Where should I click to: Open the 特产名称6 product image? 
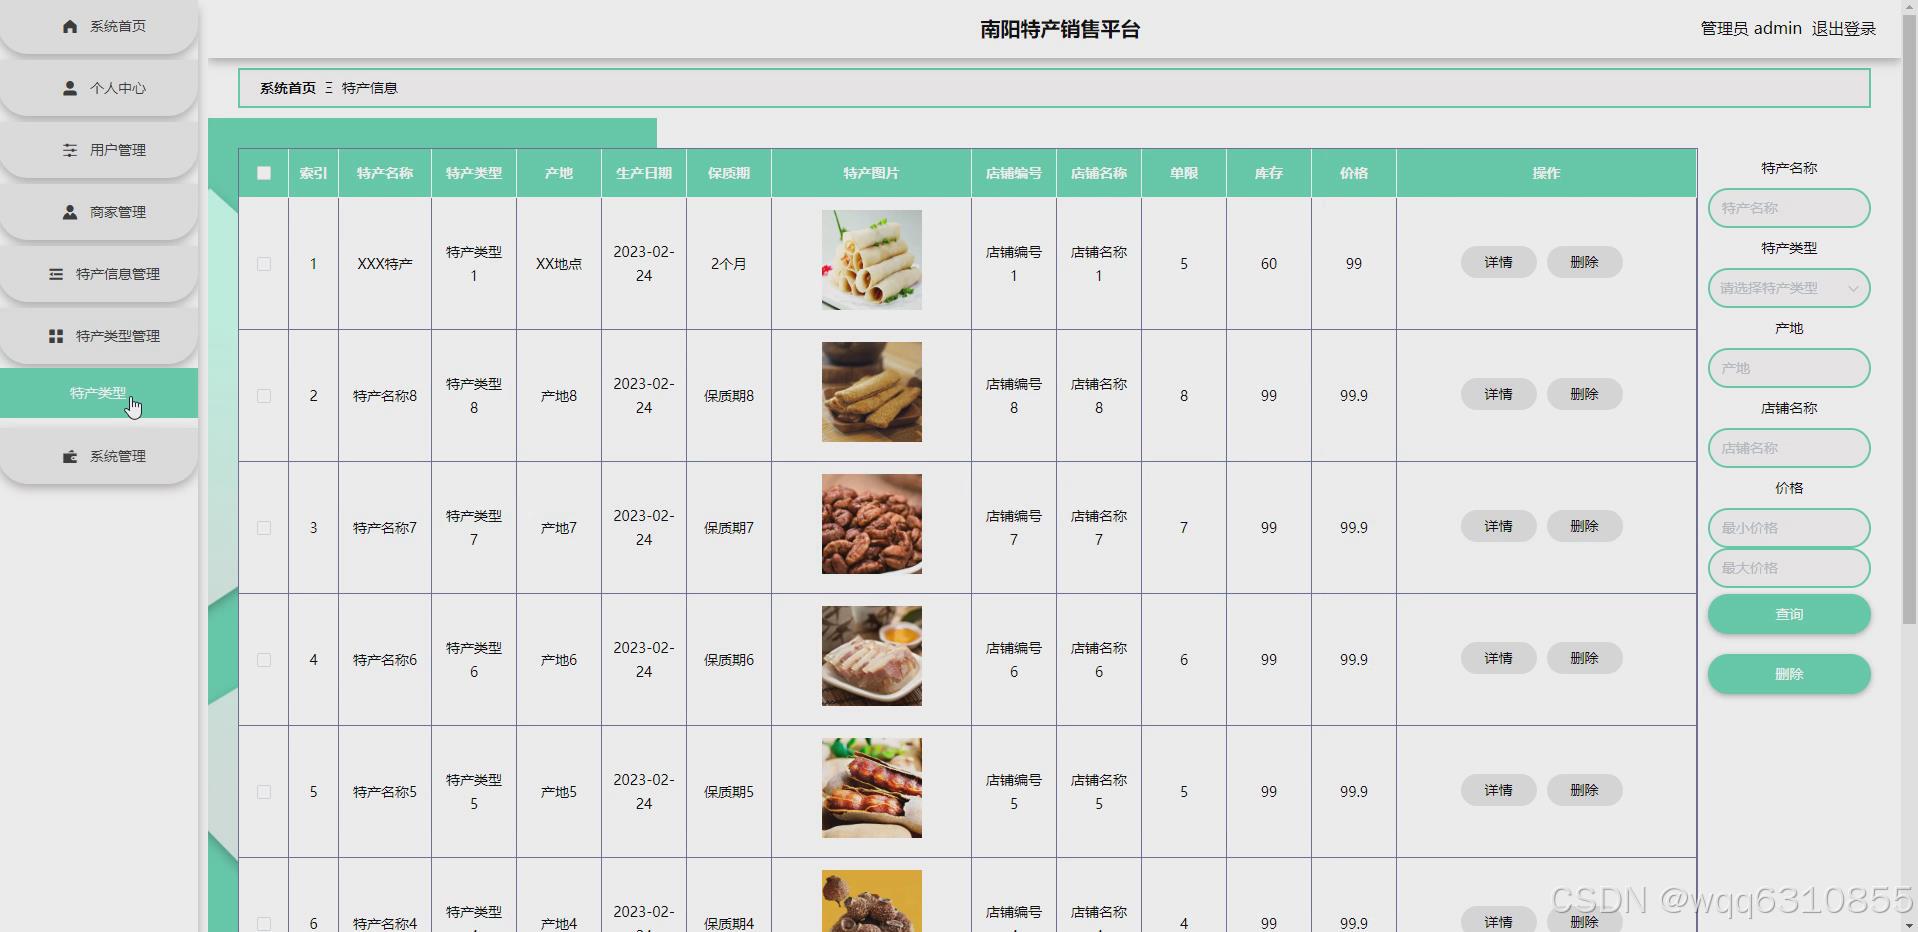point(872,656)
